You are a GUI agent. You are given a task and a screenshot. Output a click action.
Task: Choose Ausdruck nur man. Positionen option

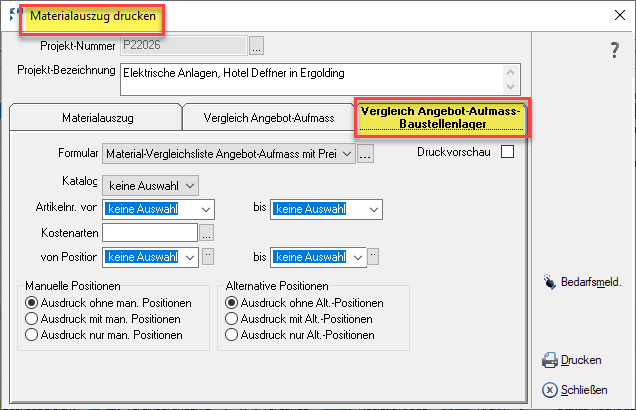[x=32, y=334]
